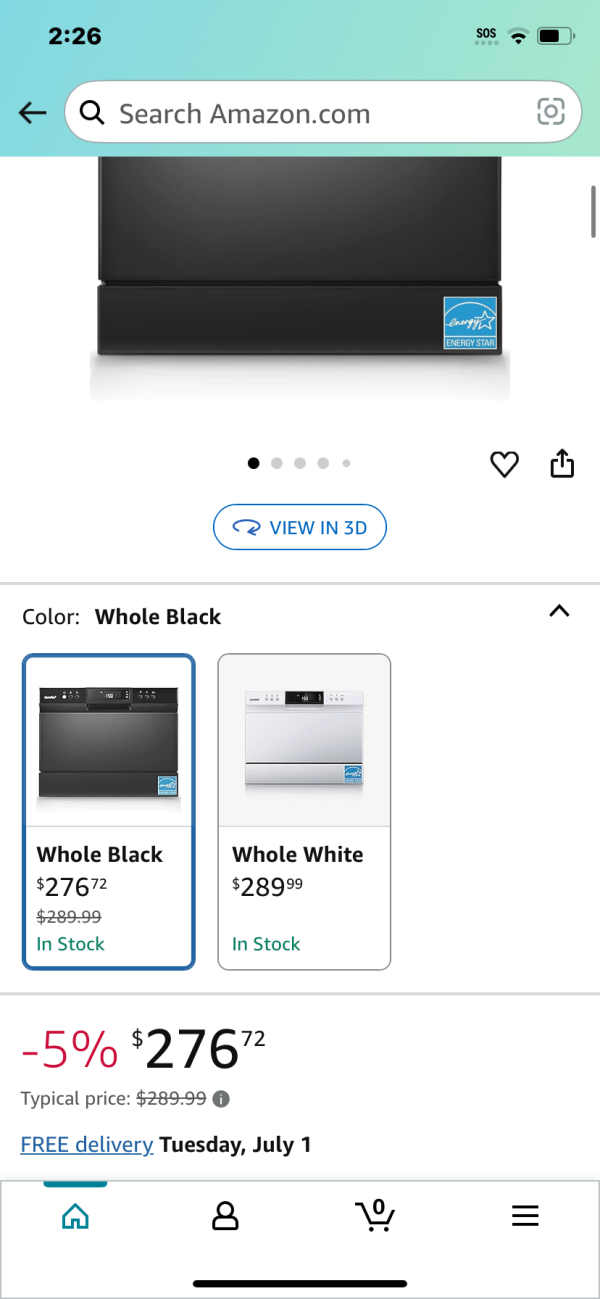This screenshot has height=1299, width=600.
Task: Open the camera lens search icon
Action: (551, 112)
